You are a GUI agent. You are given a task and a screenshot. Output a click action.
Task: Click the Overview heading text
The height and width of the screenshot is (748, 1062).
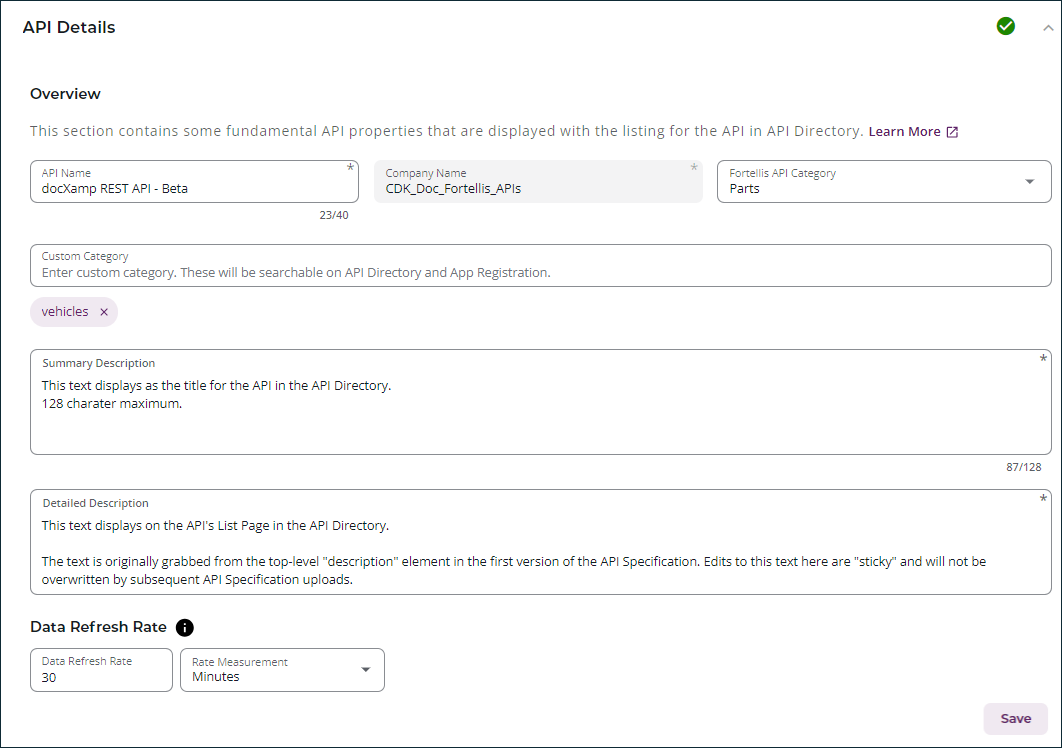pos(65,94)
